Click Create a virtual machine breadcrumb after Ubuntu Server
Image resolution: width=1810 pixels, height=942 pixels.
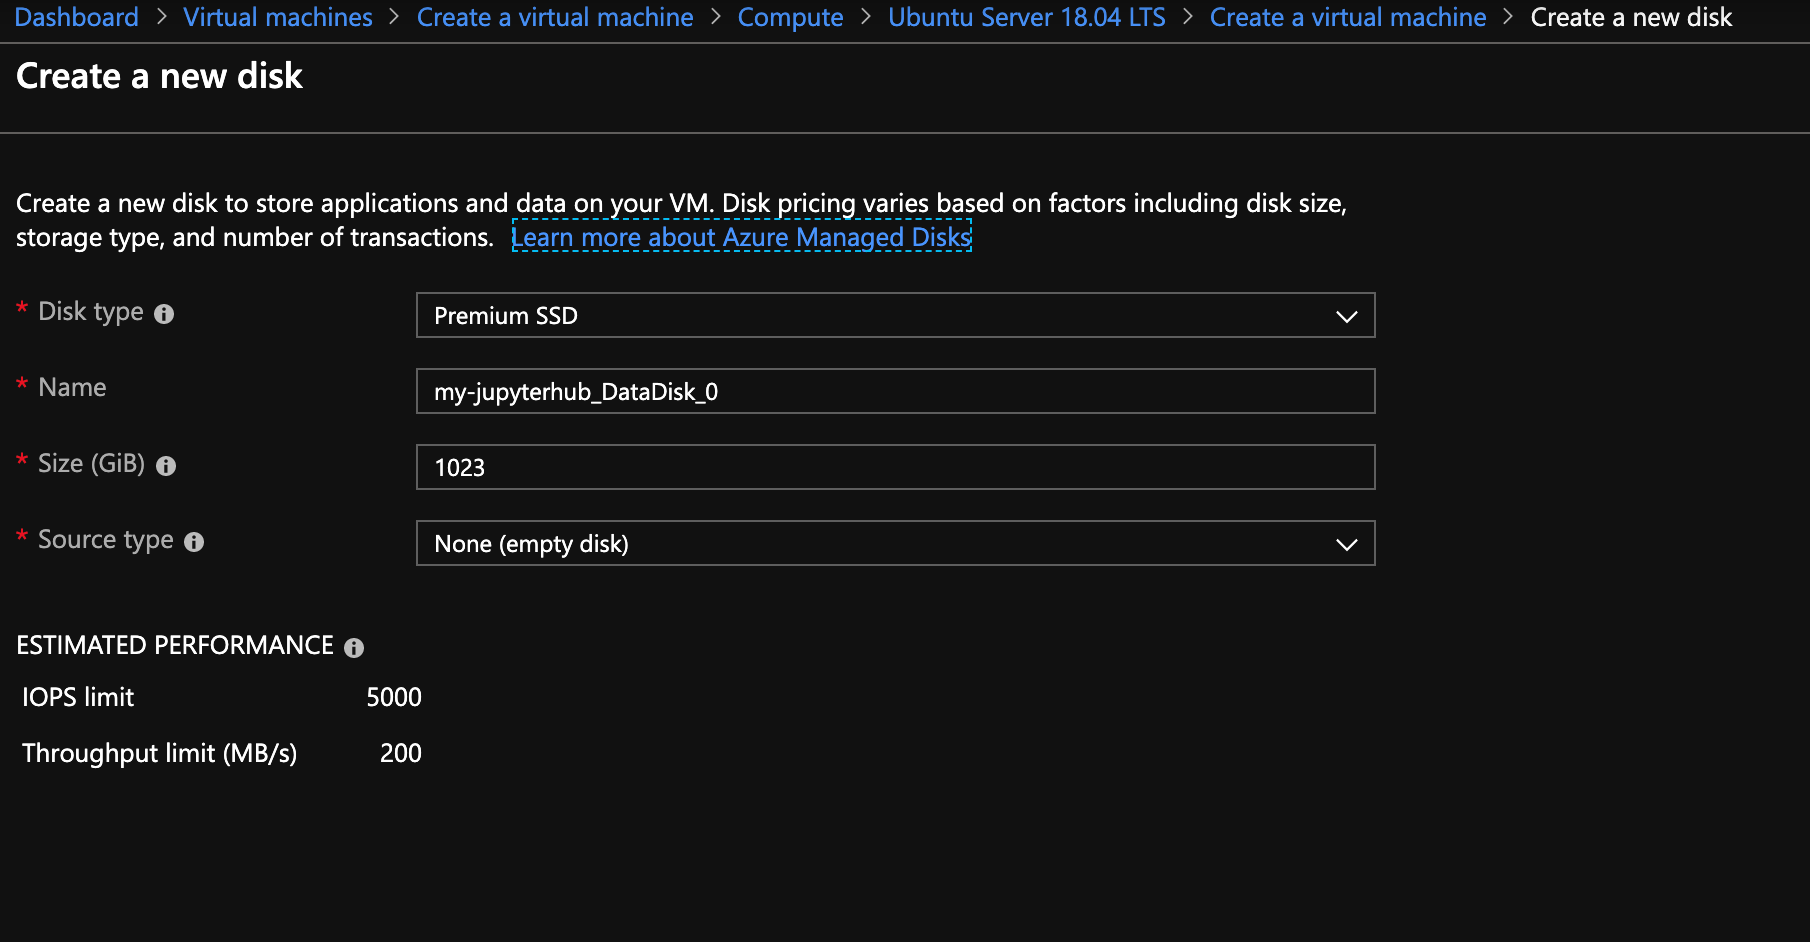pos(1348,17)
